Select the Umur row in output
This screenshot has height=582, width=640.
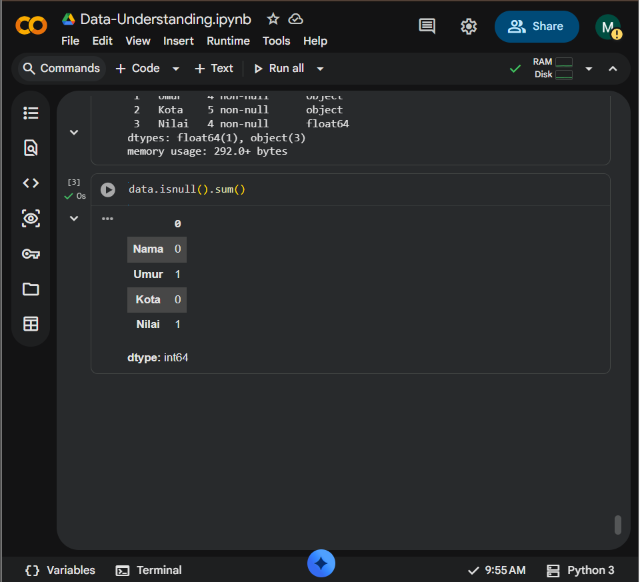point(157,274)
